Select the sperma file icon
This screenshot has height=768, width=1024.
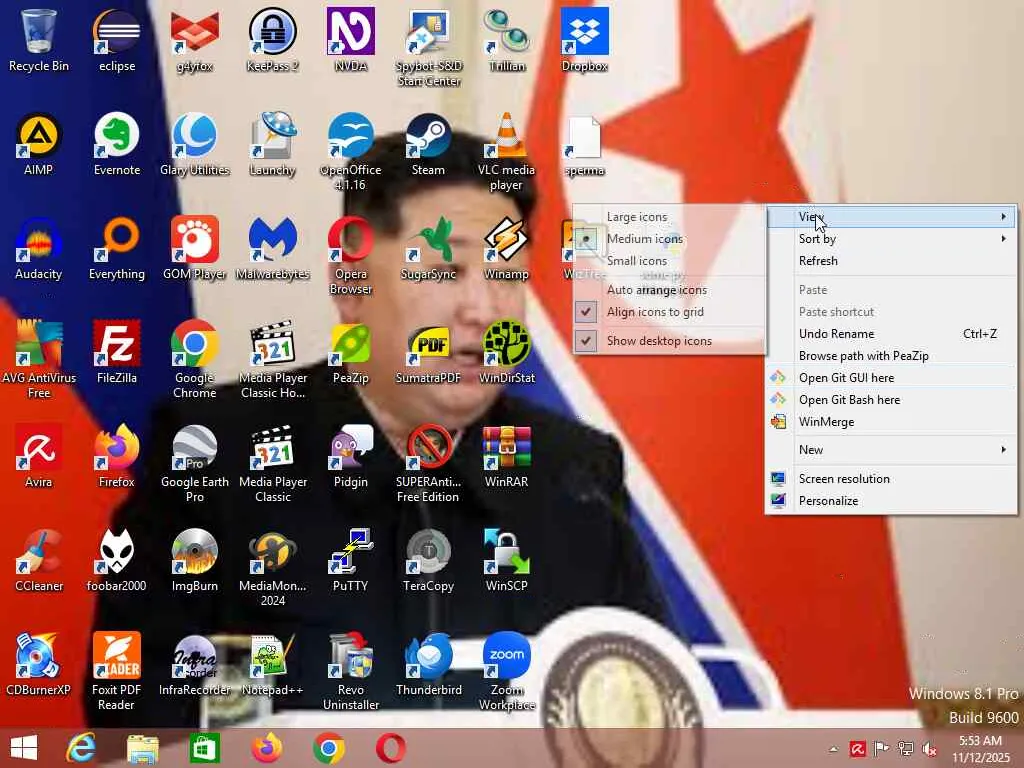(584, 146)
